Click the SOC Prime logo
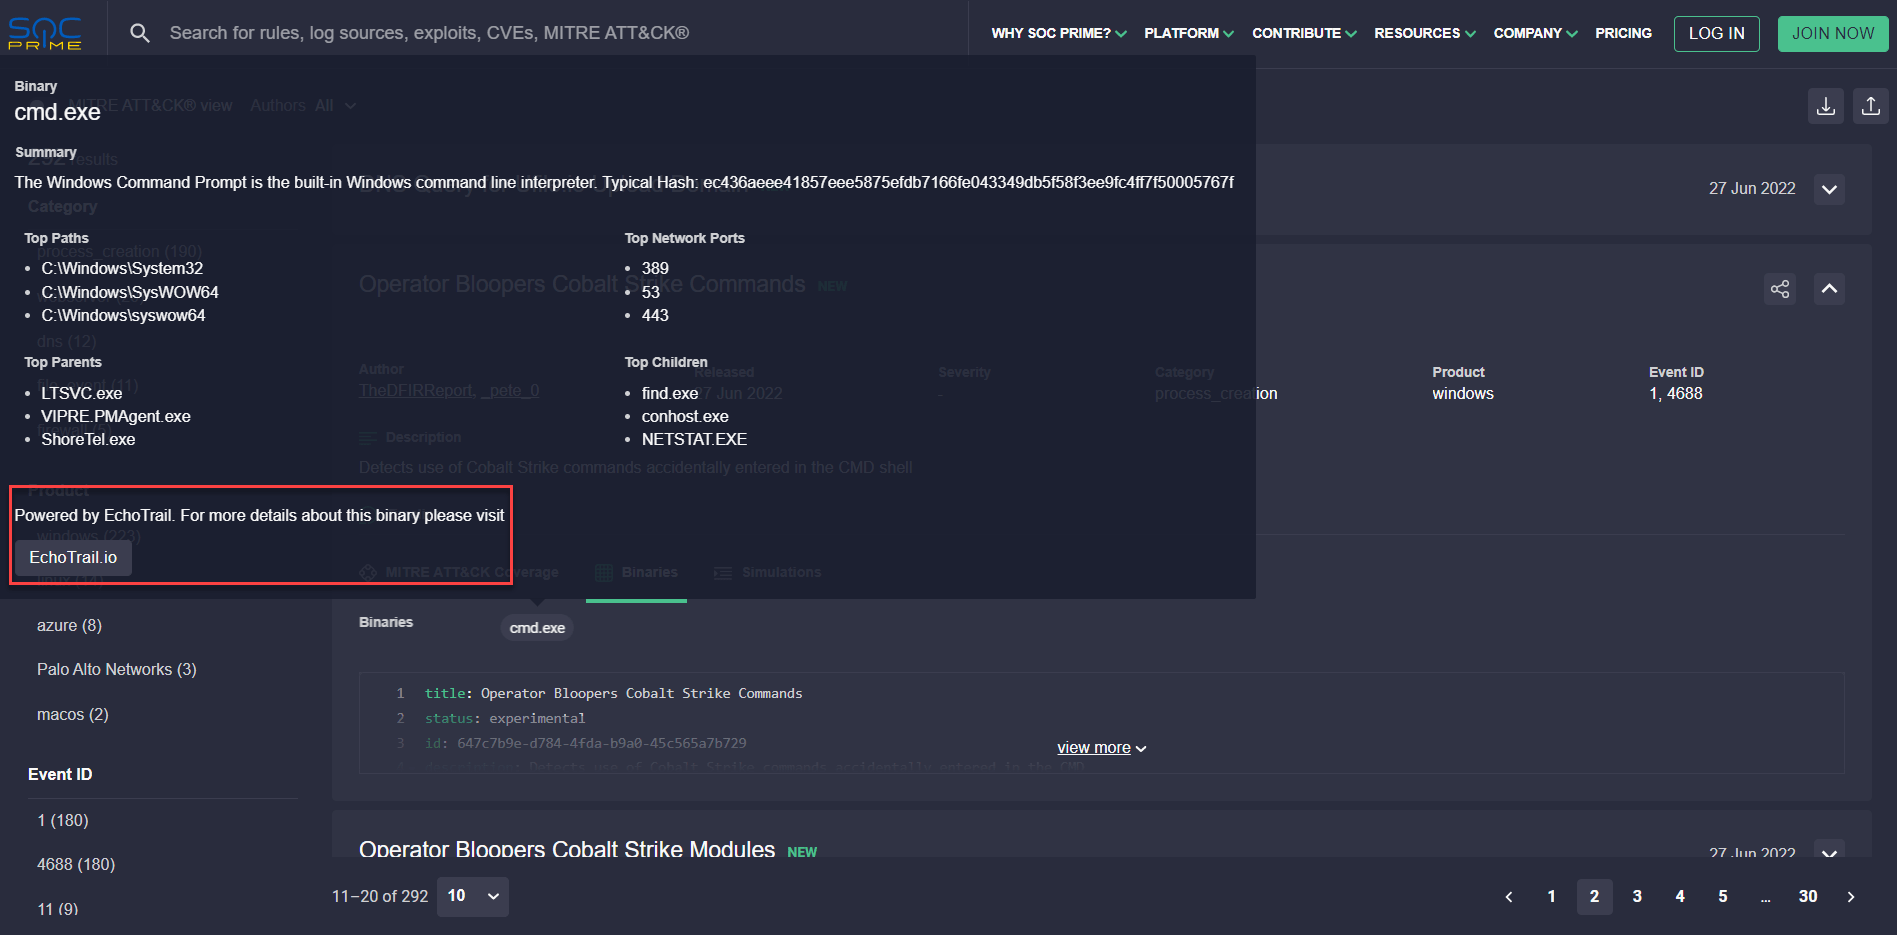The height and width of the screenshot is (935, 1897). (45, 33)
